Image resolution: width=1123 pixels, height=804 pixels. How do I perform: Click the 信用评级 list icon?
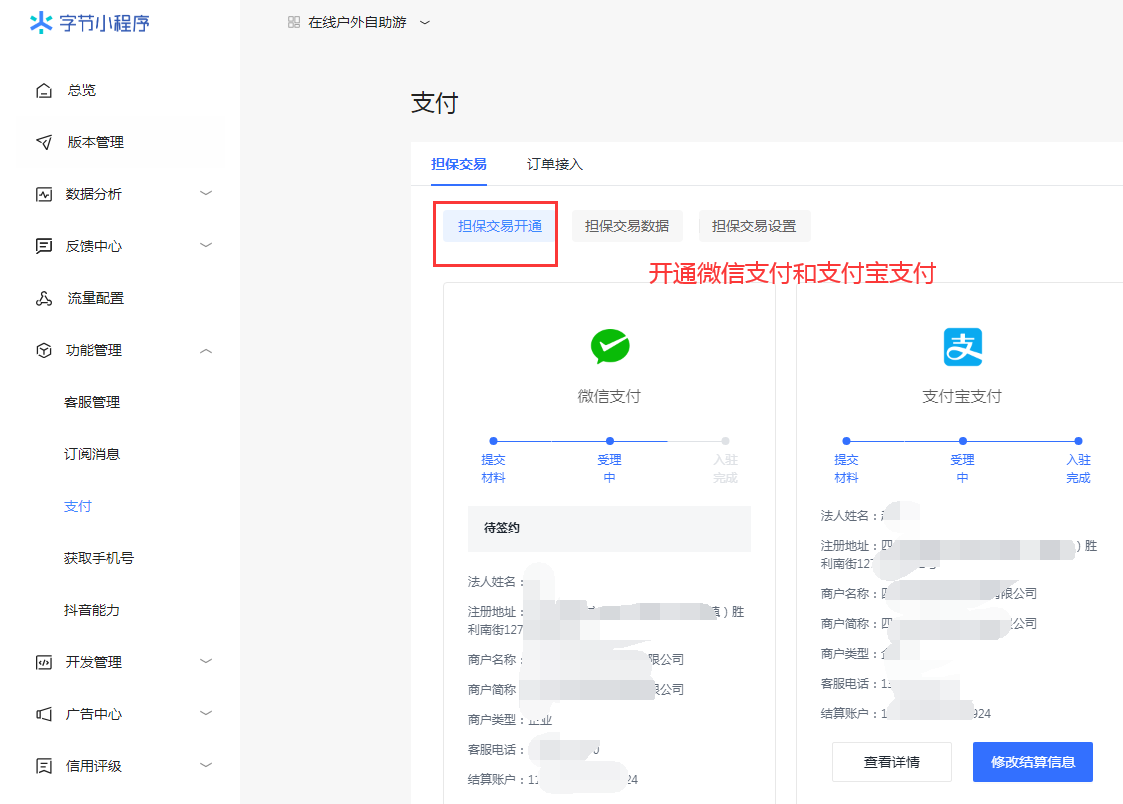(x=44, y=766)
